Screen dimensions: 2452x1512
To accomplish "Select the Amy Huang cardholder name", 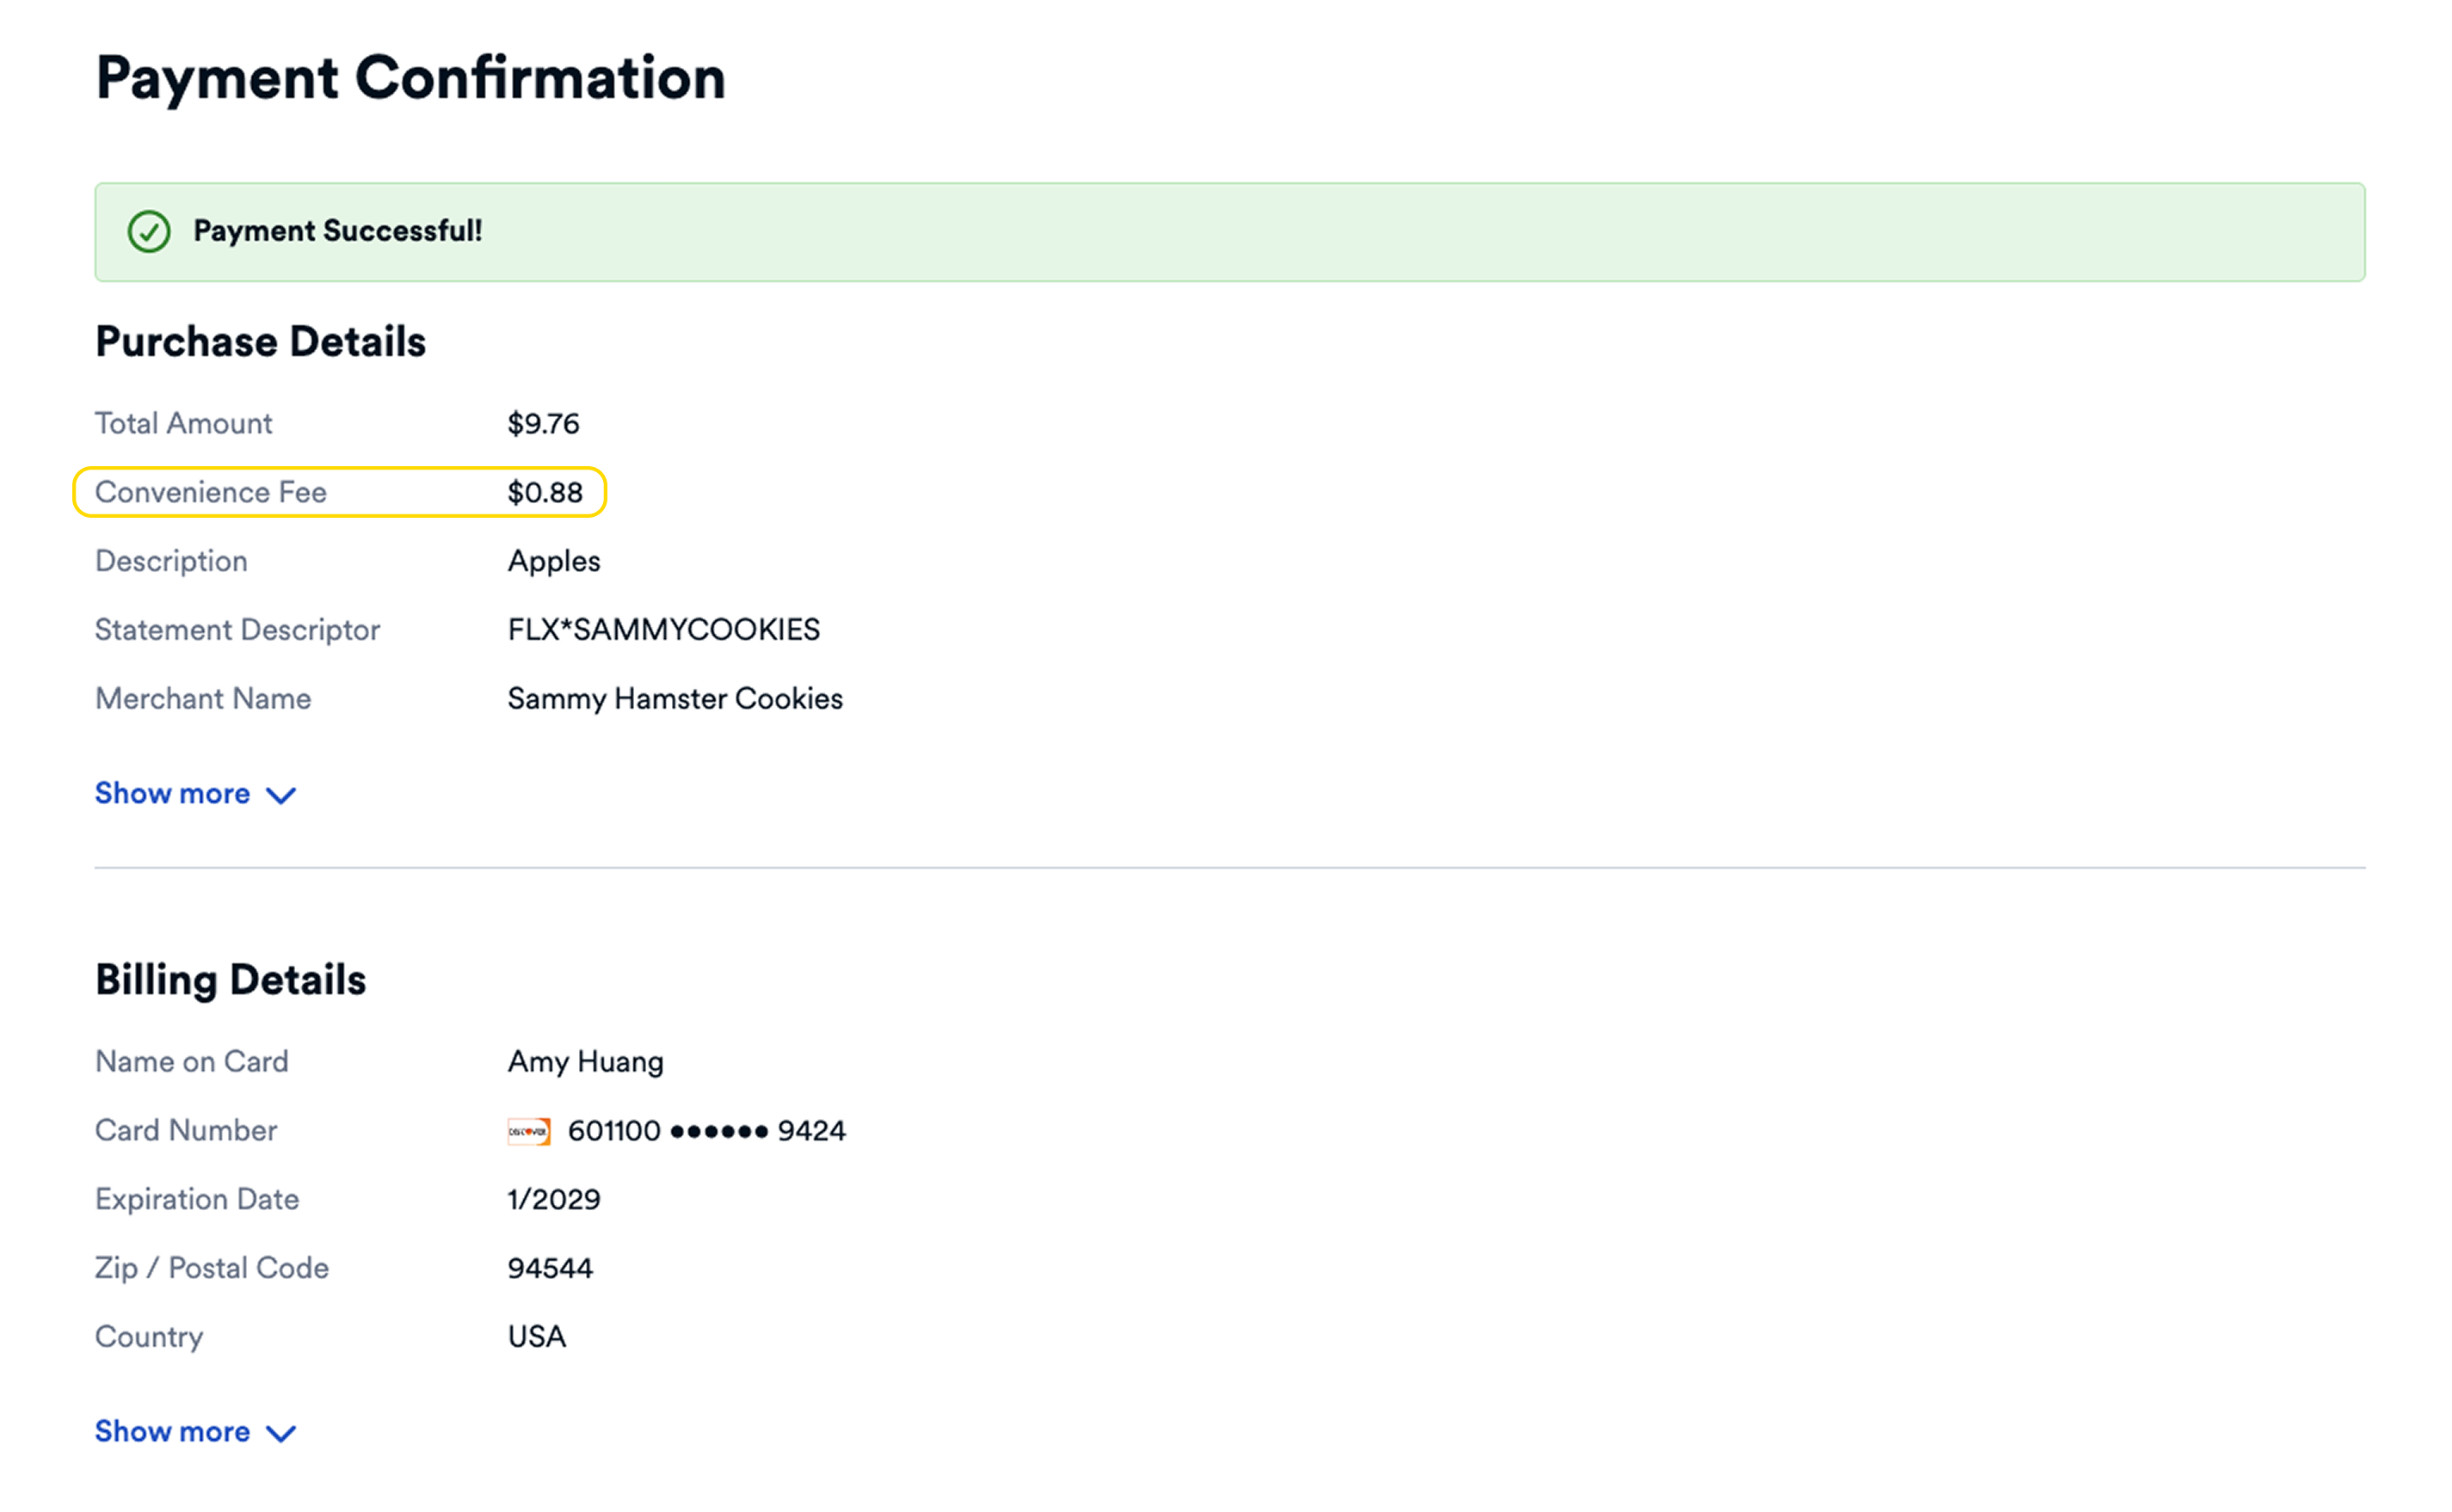I will pos(585,1062).
